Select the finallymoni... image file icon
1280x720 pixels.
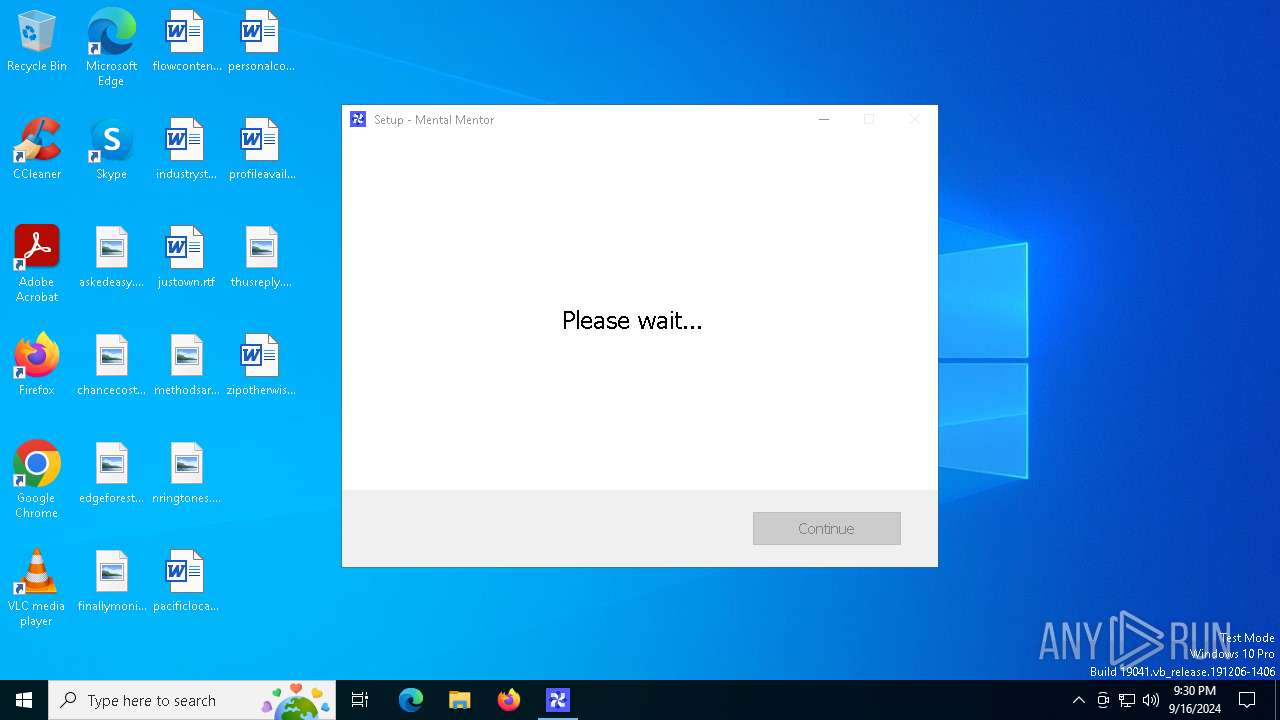tap(111, 581)
